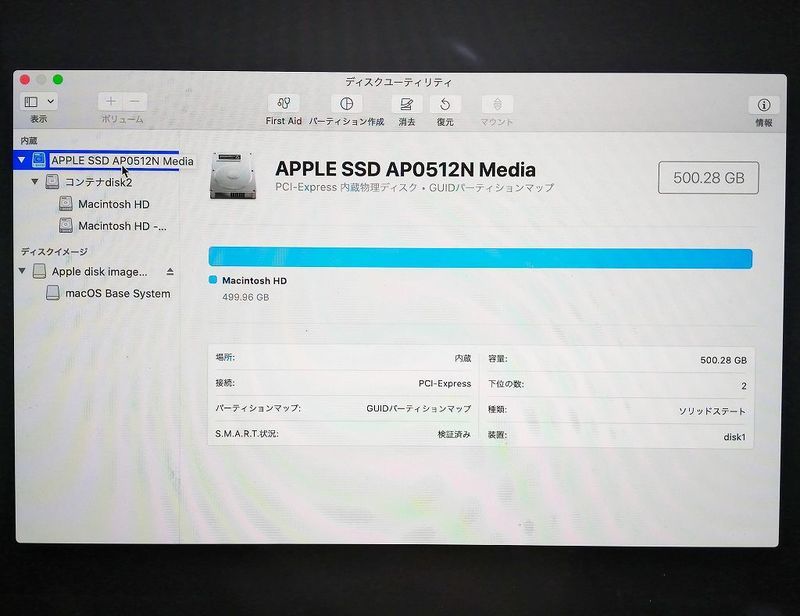
Task: Eject the Apple disk image
Action: tap(170, 272)
